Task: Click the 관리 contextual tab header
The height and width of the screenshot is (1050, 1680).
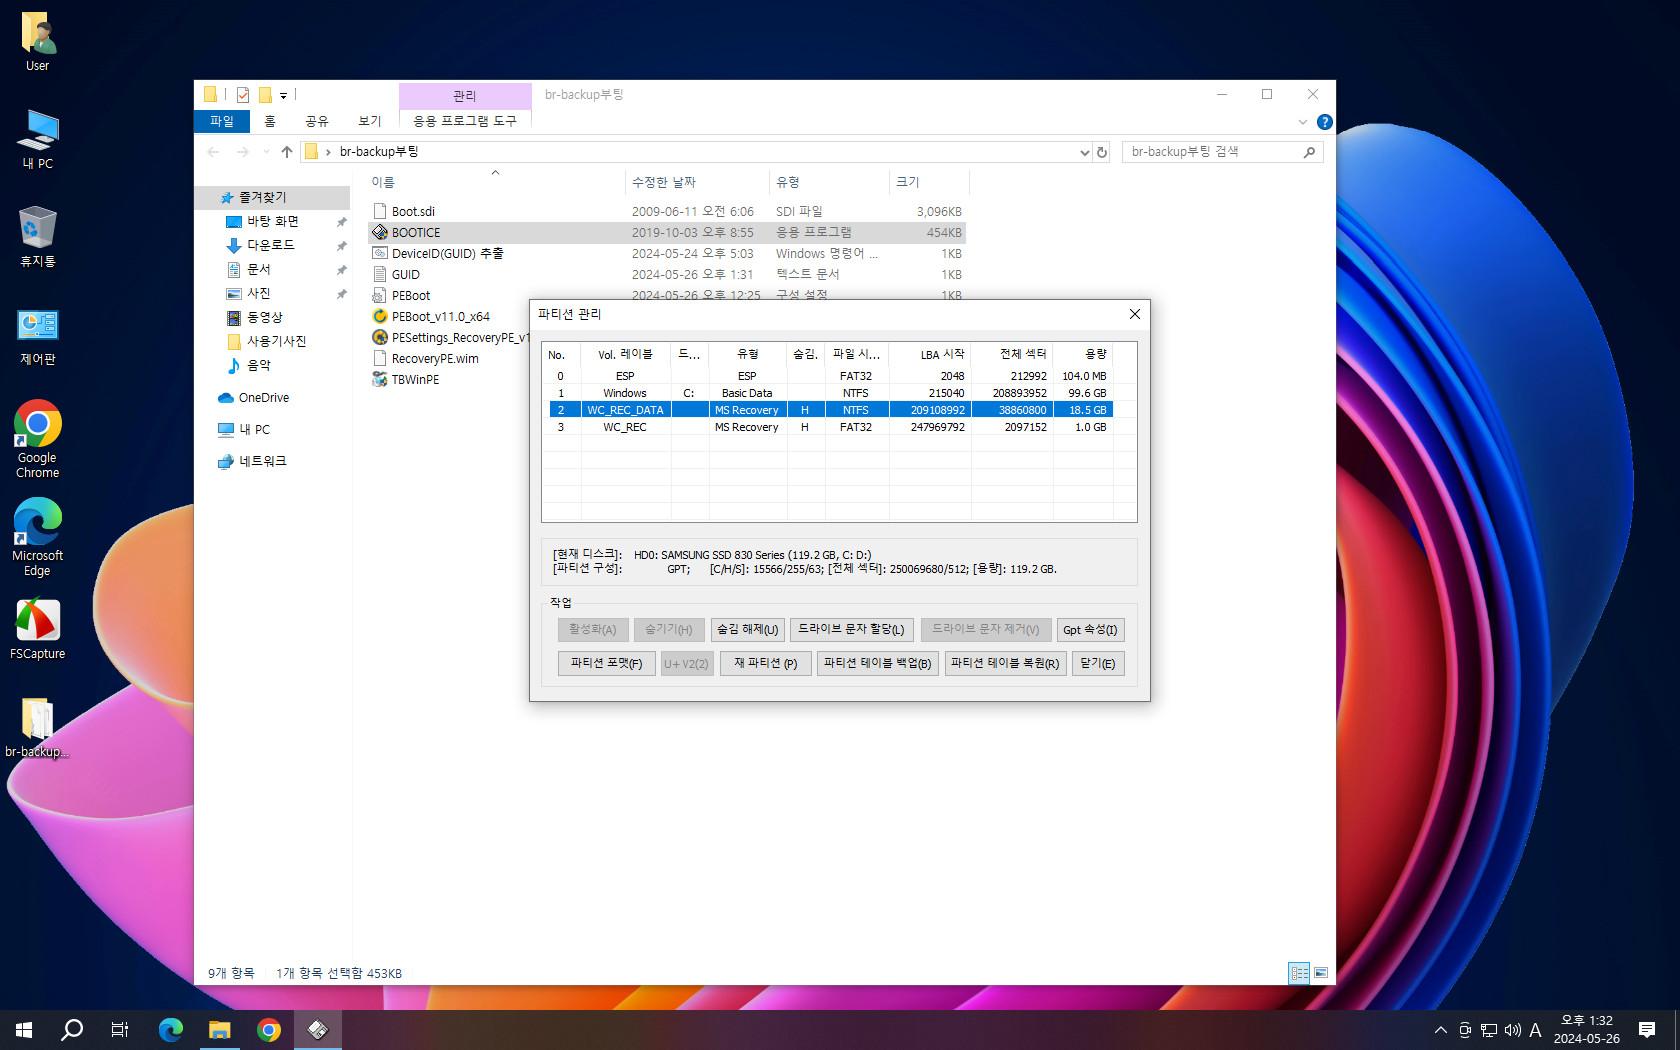Action: tap(465, 96)
